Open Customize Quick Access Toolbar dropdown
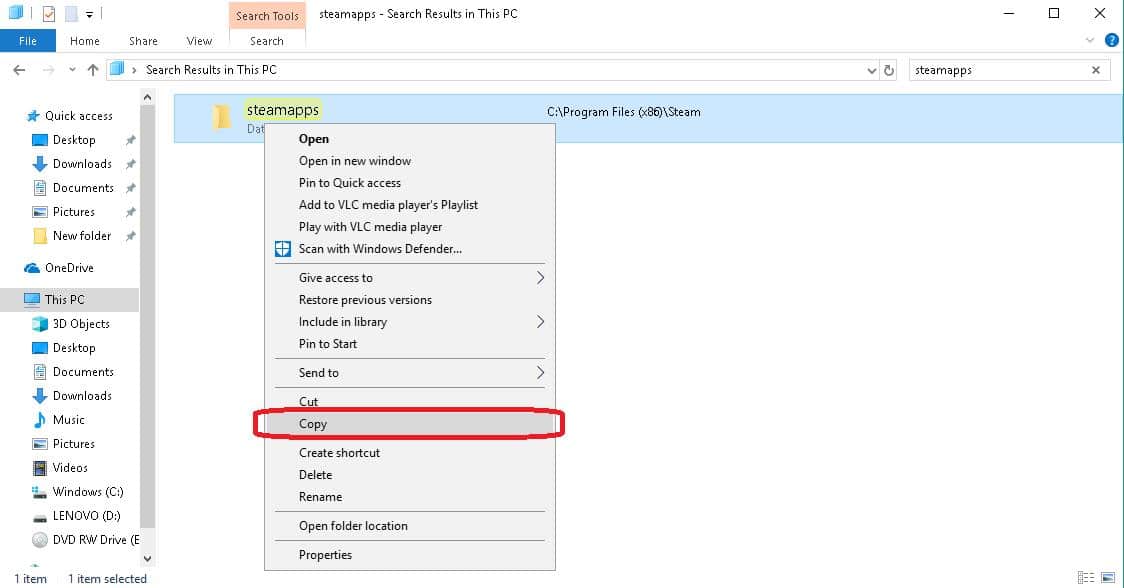This screenshot has width=1124, height=588. pos(90,14)
